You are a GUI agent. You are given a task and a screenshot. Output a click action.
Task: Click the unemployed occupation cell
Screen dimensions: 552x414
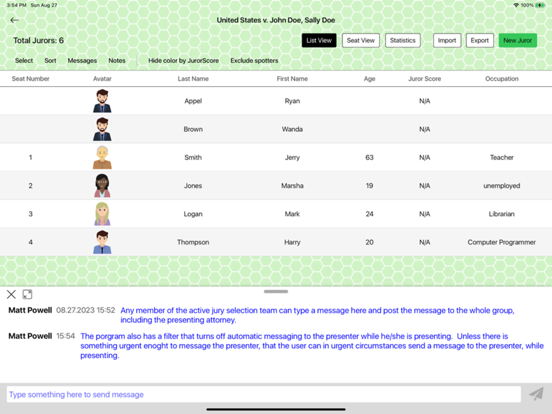502,186
